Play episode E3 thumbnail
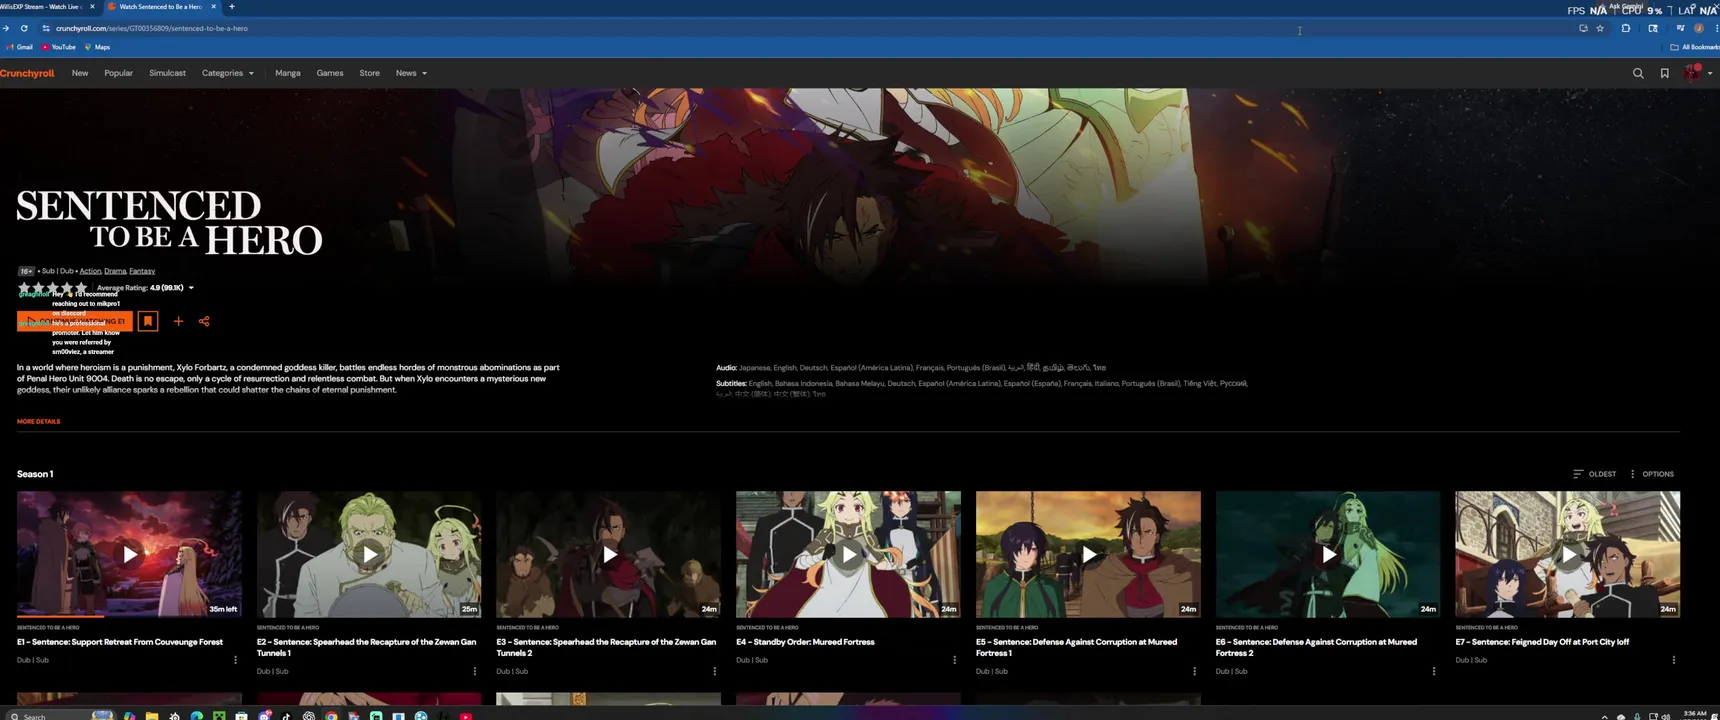 coord(608,554)
